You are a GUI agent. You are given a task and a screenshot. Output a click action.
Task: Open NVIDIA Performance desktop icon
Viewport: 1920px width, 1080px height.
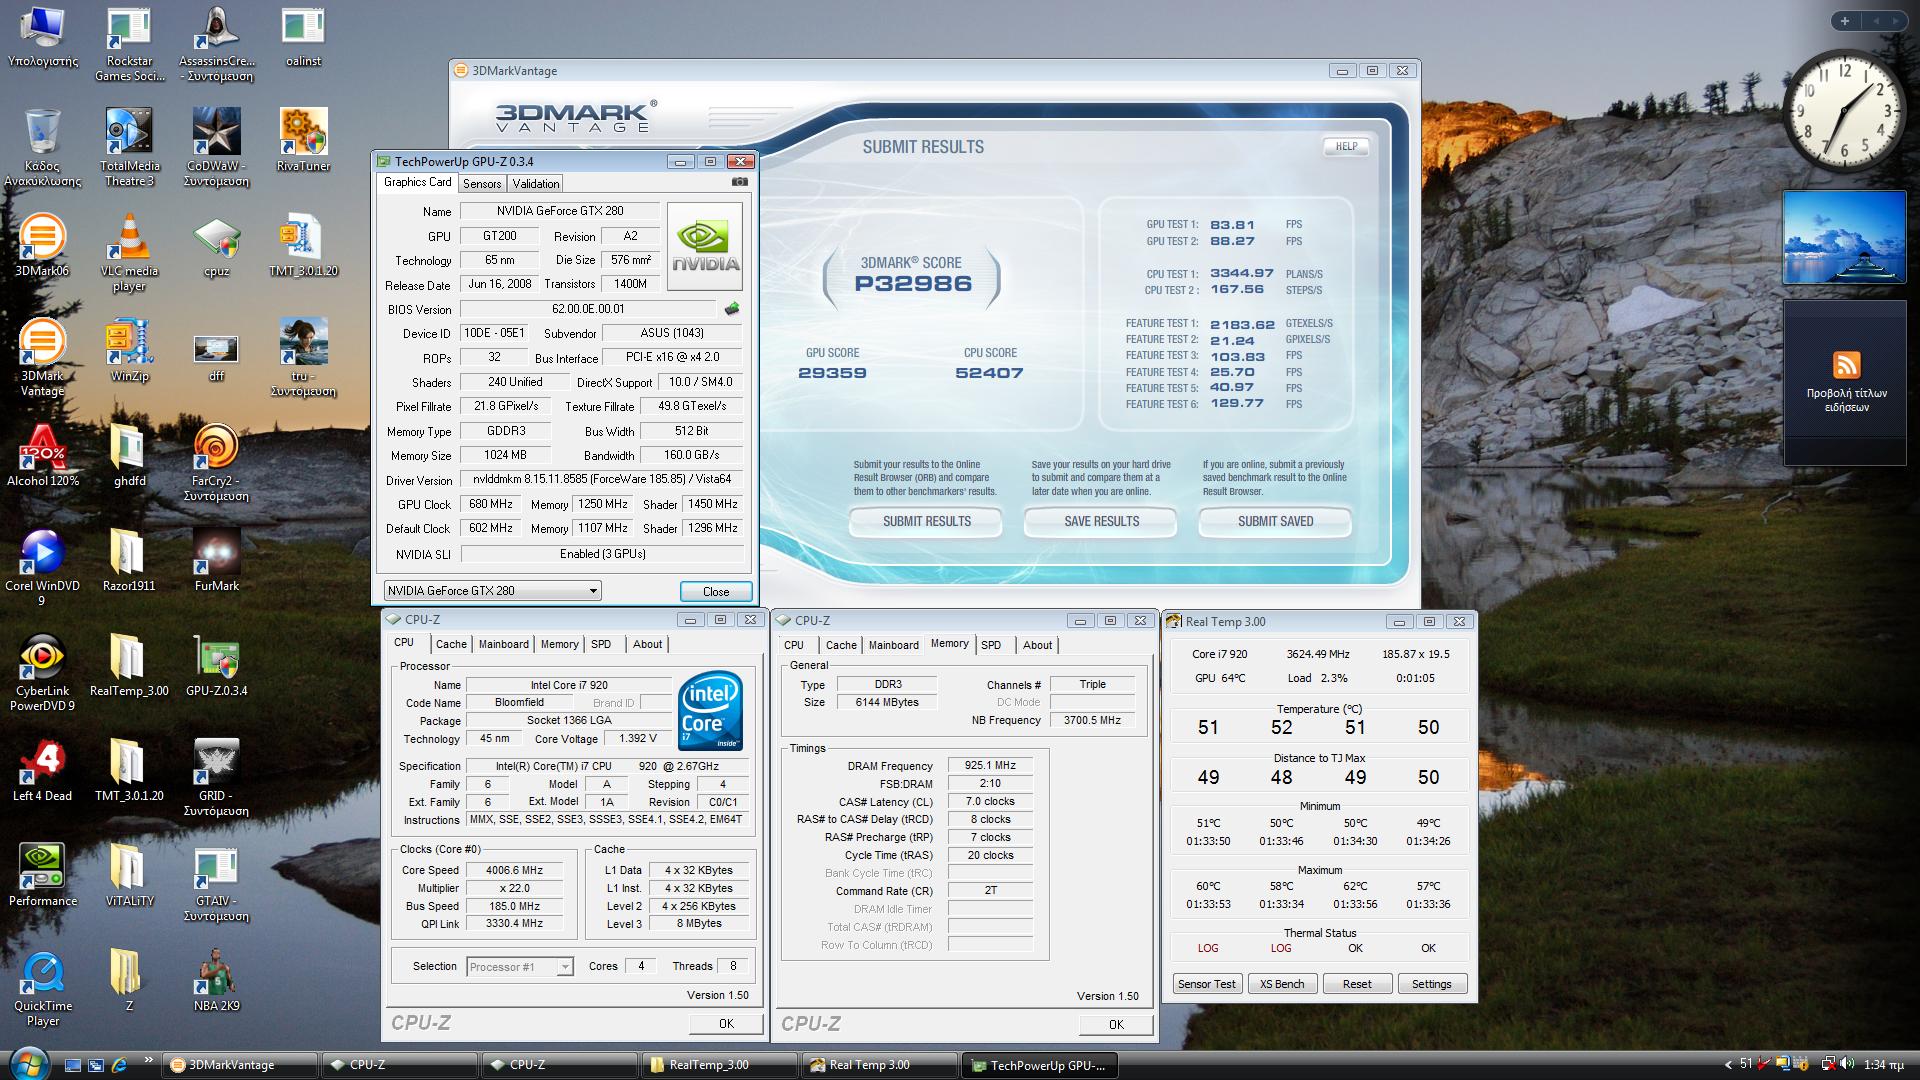coord(42,875)
